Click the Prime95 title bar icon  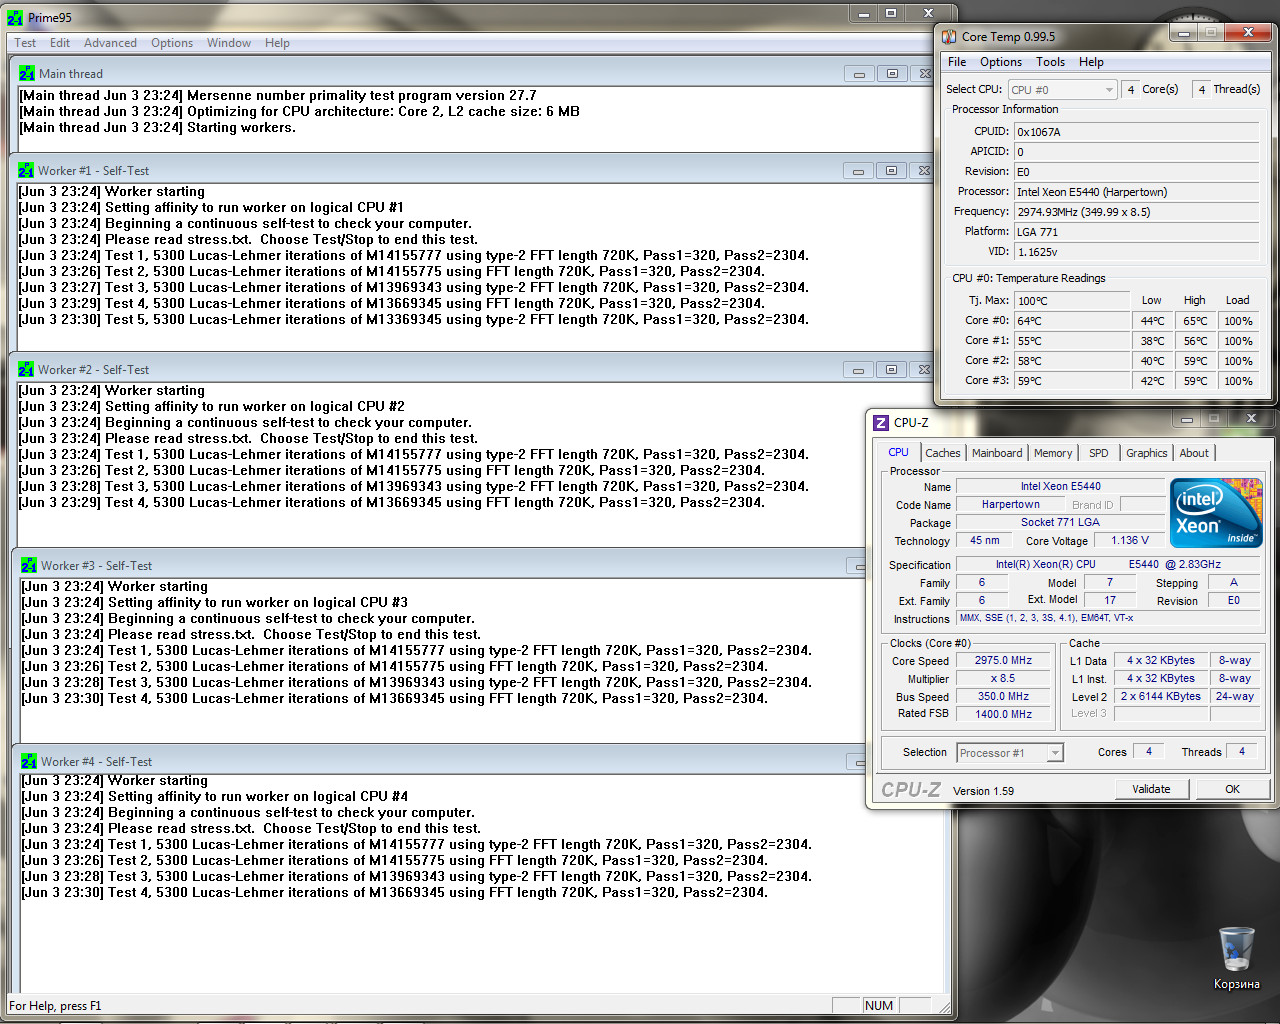(x=15, y=18)
